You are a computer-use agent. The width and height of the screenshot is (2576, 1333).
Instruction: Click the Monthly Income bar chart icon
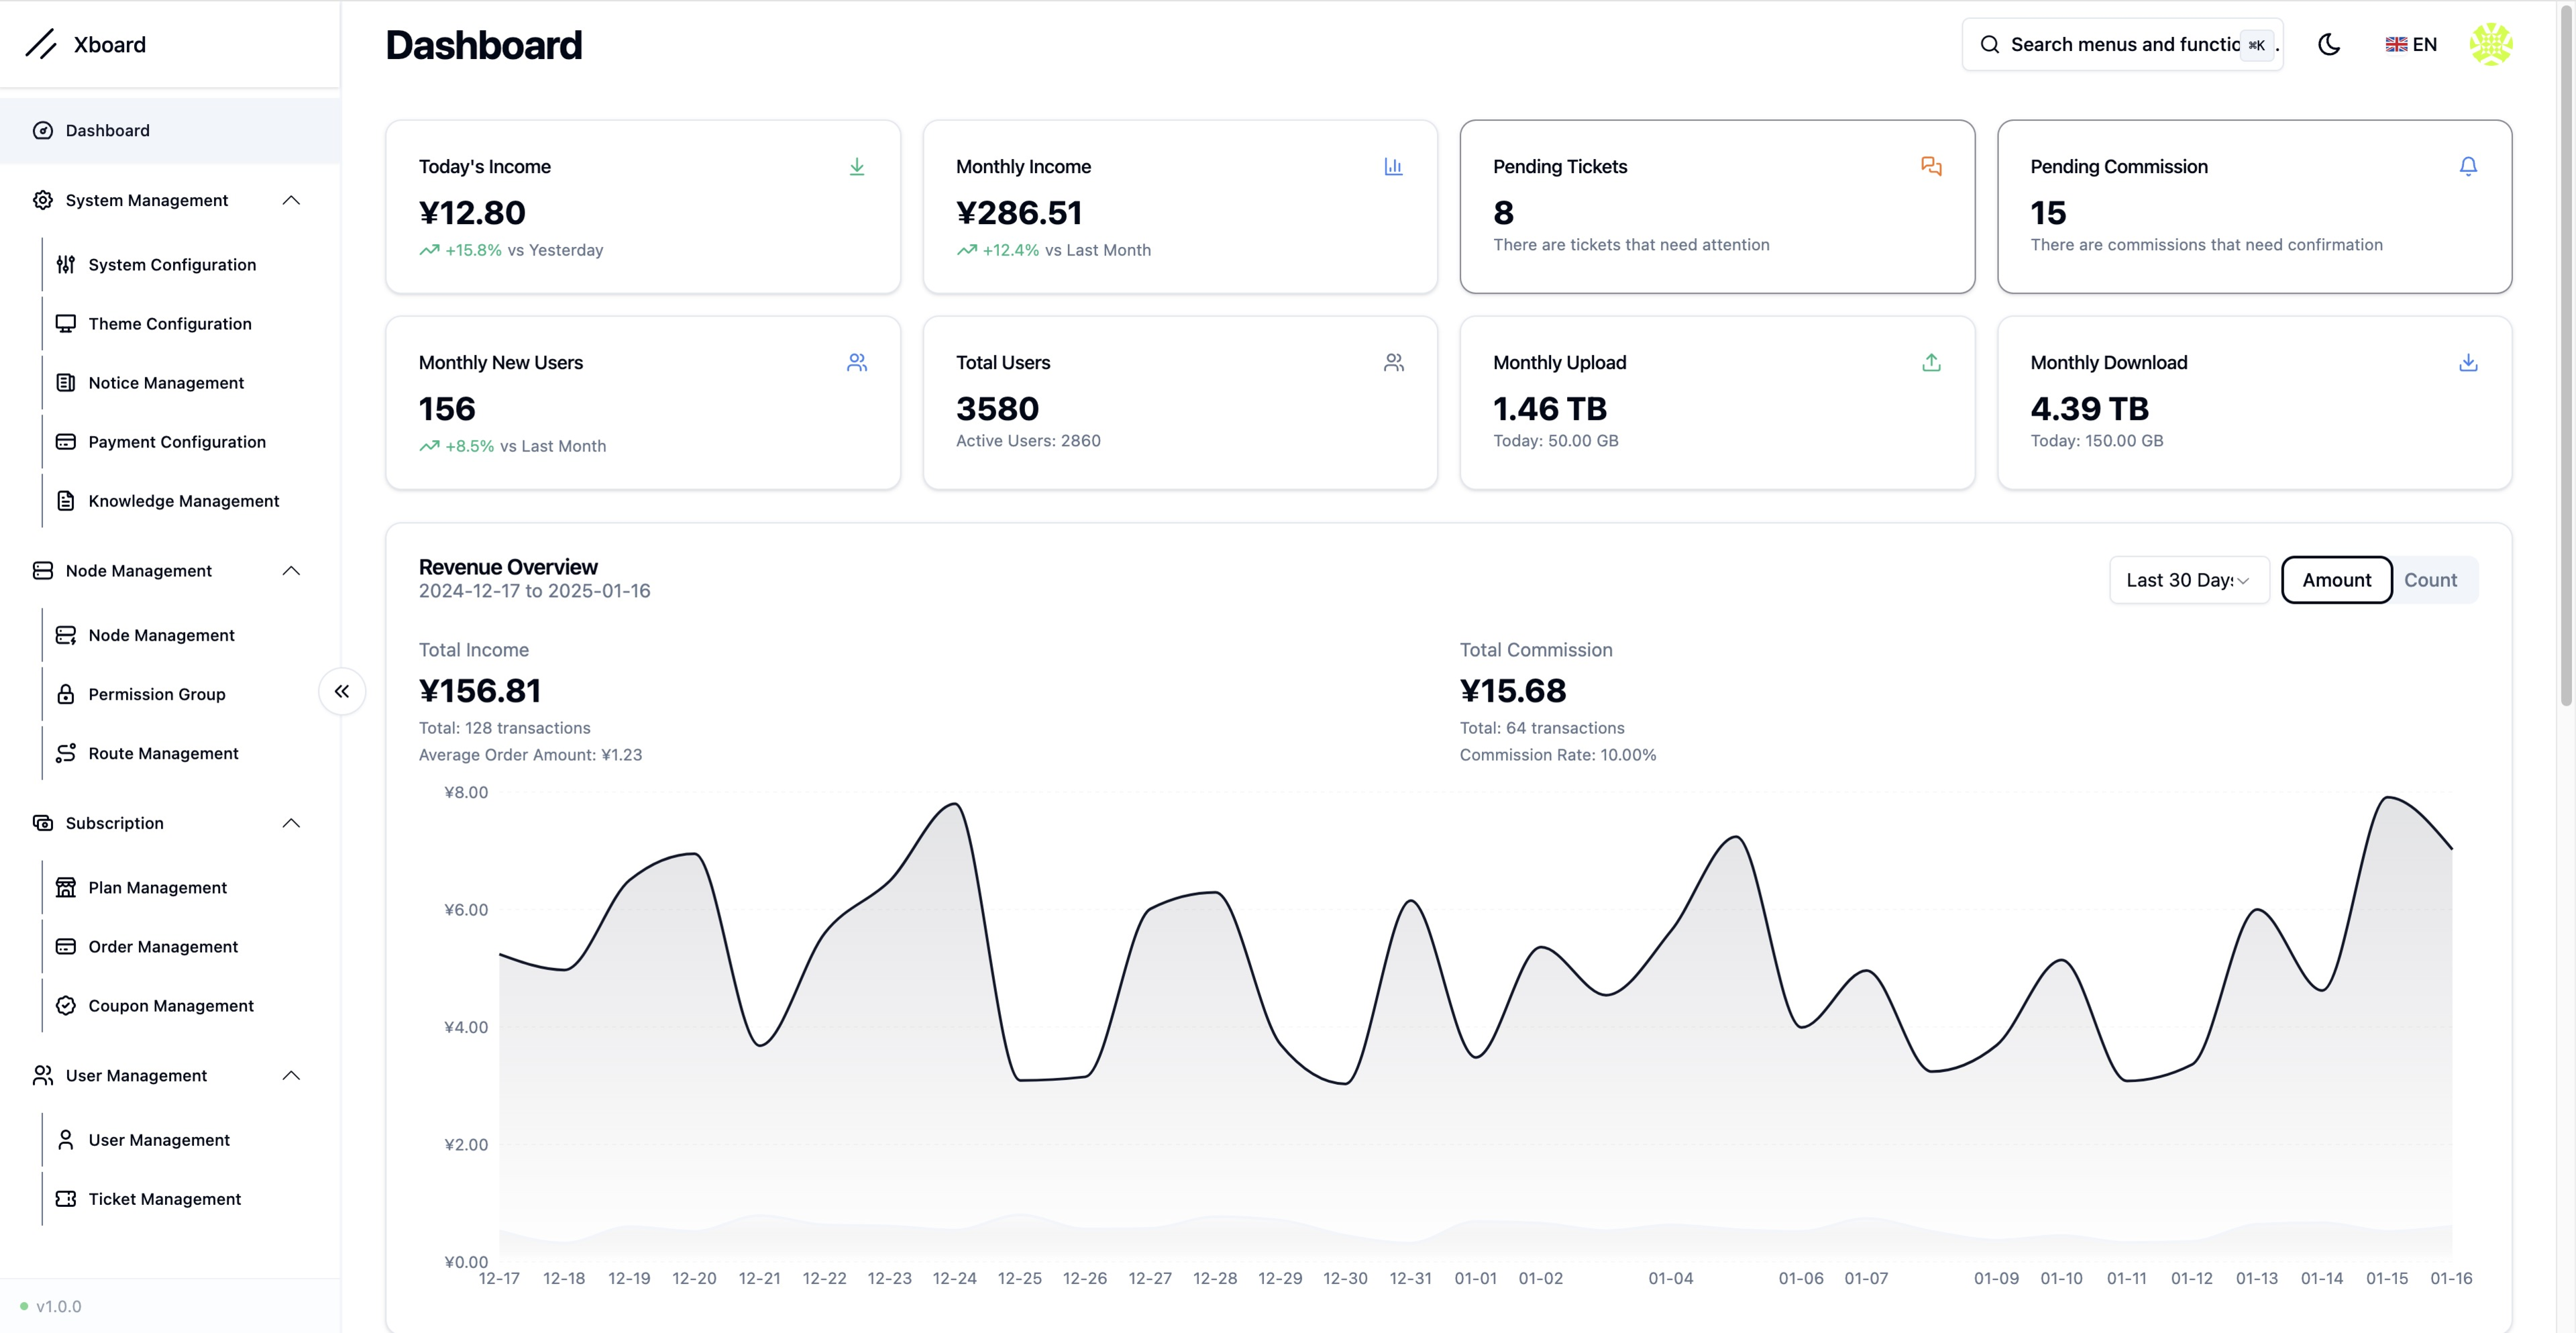[1393, 166]
